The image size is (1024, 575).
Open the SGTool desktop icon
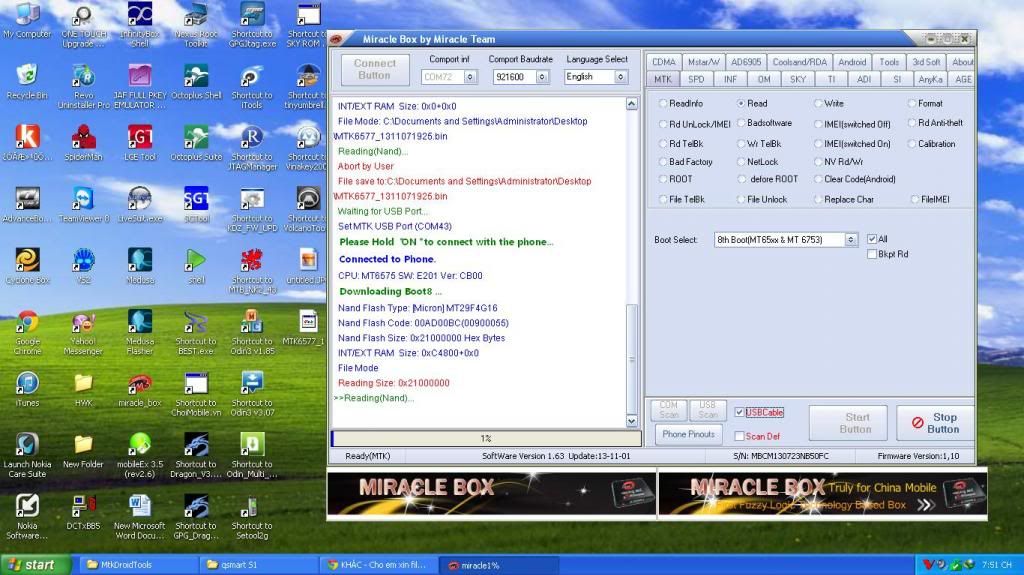(x=196, y=205)
